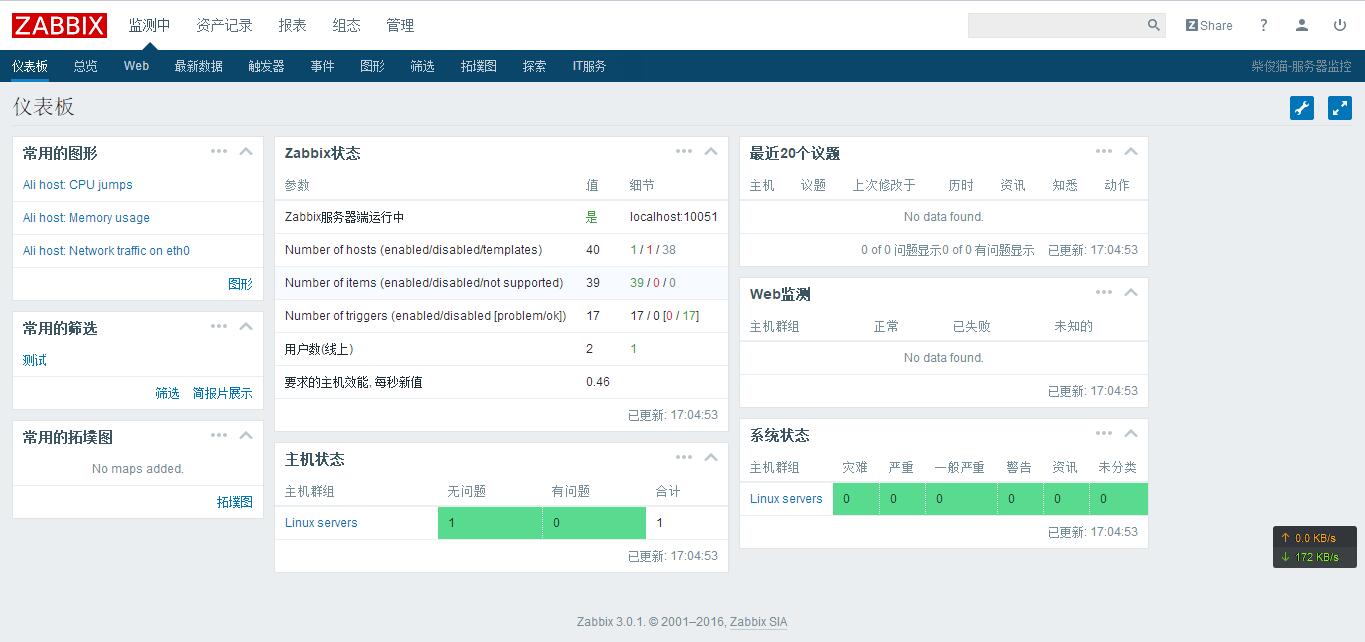Click the 灾难 count cell
The width and height of the screenshot is (1365, 642).
pyautogui.click(x=856, y=499)
